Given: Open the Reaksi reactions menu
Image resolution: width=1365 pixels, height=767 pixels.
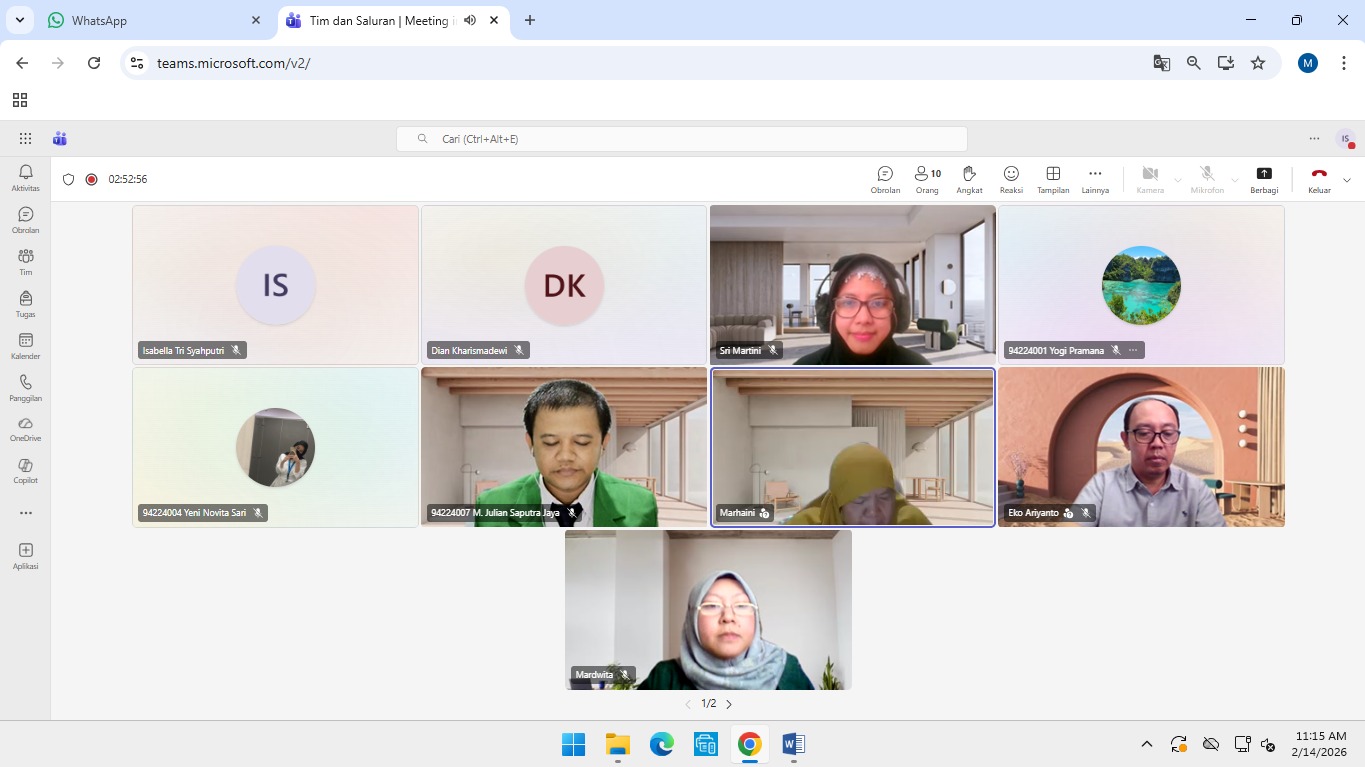Looking at the screenshot, I should tap(1011, 179).
